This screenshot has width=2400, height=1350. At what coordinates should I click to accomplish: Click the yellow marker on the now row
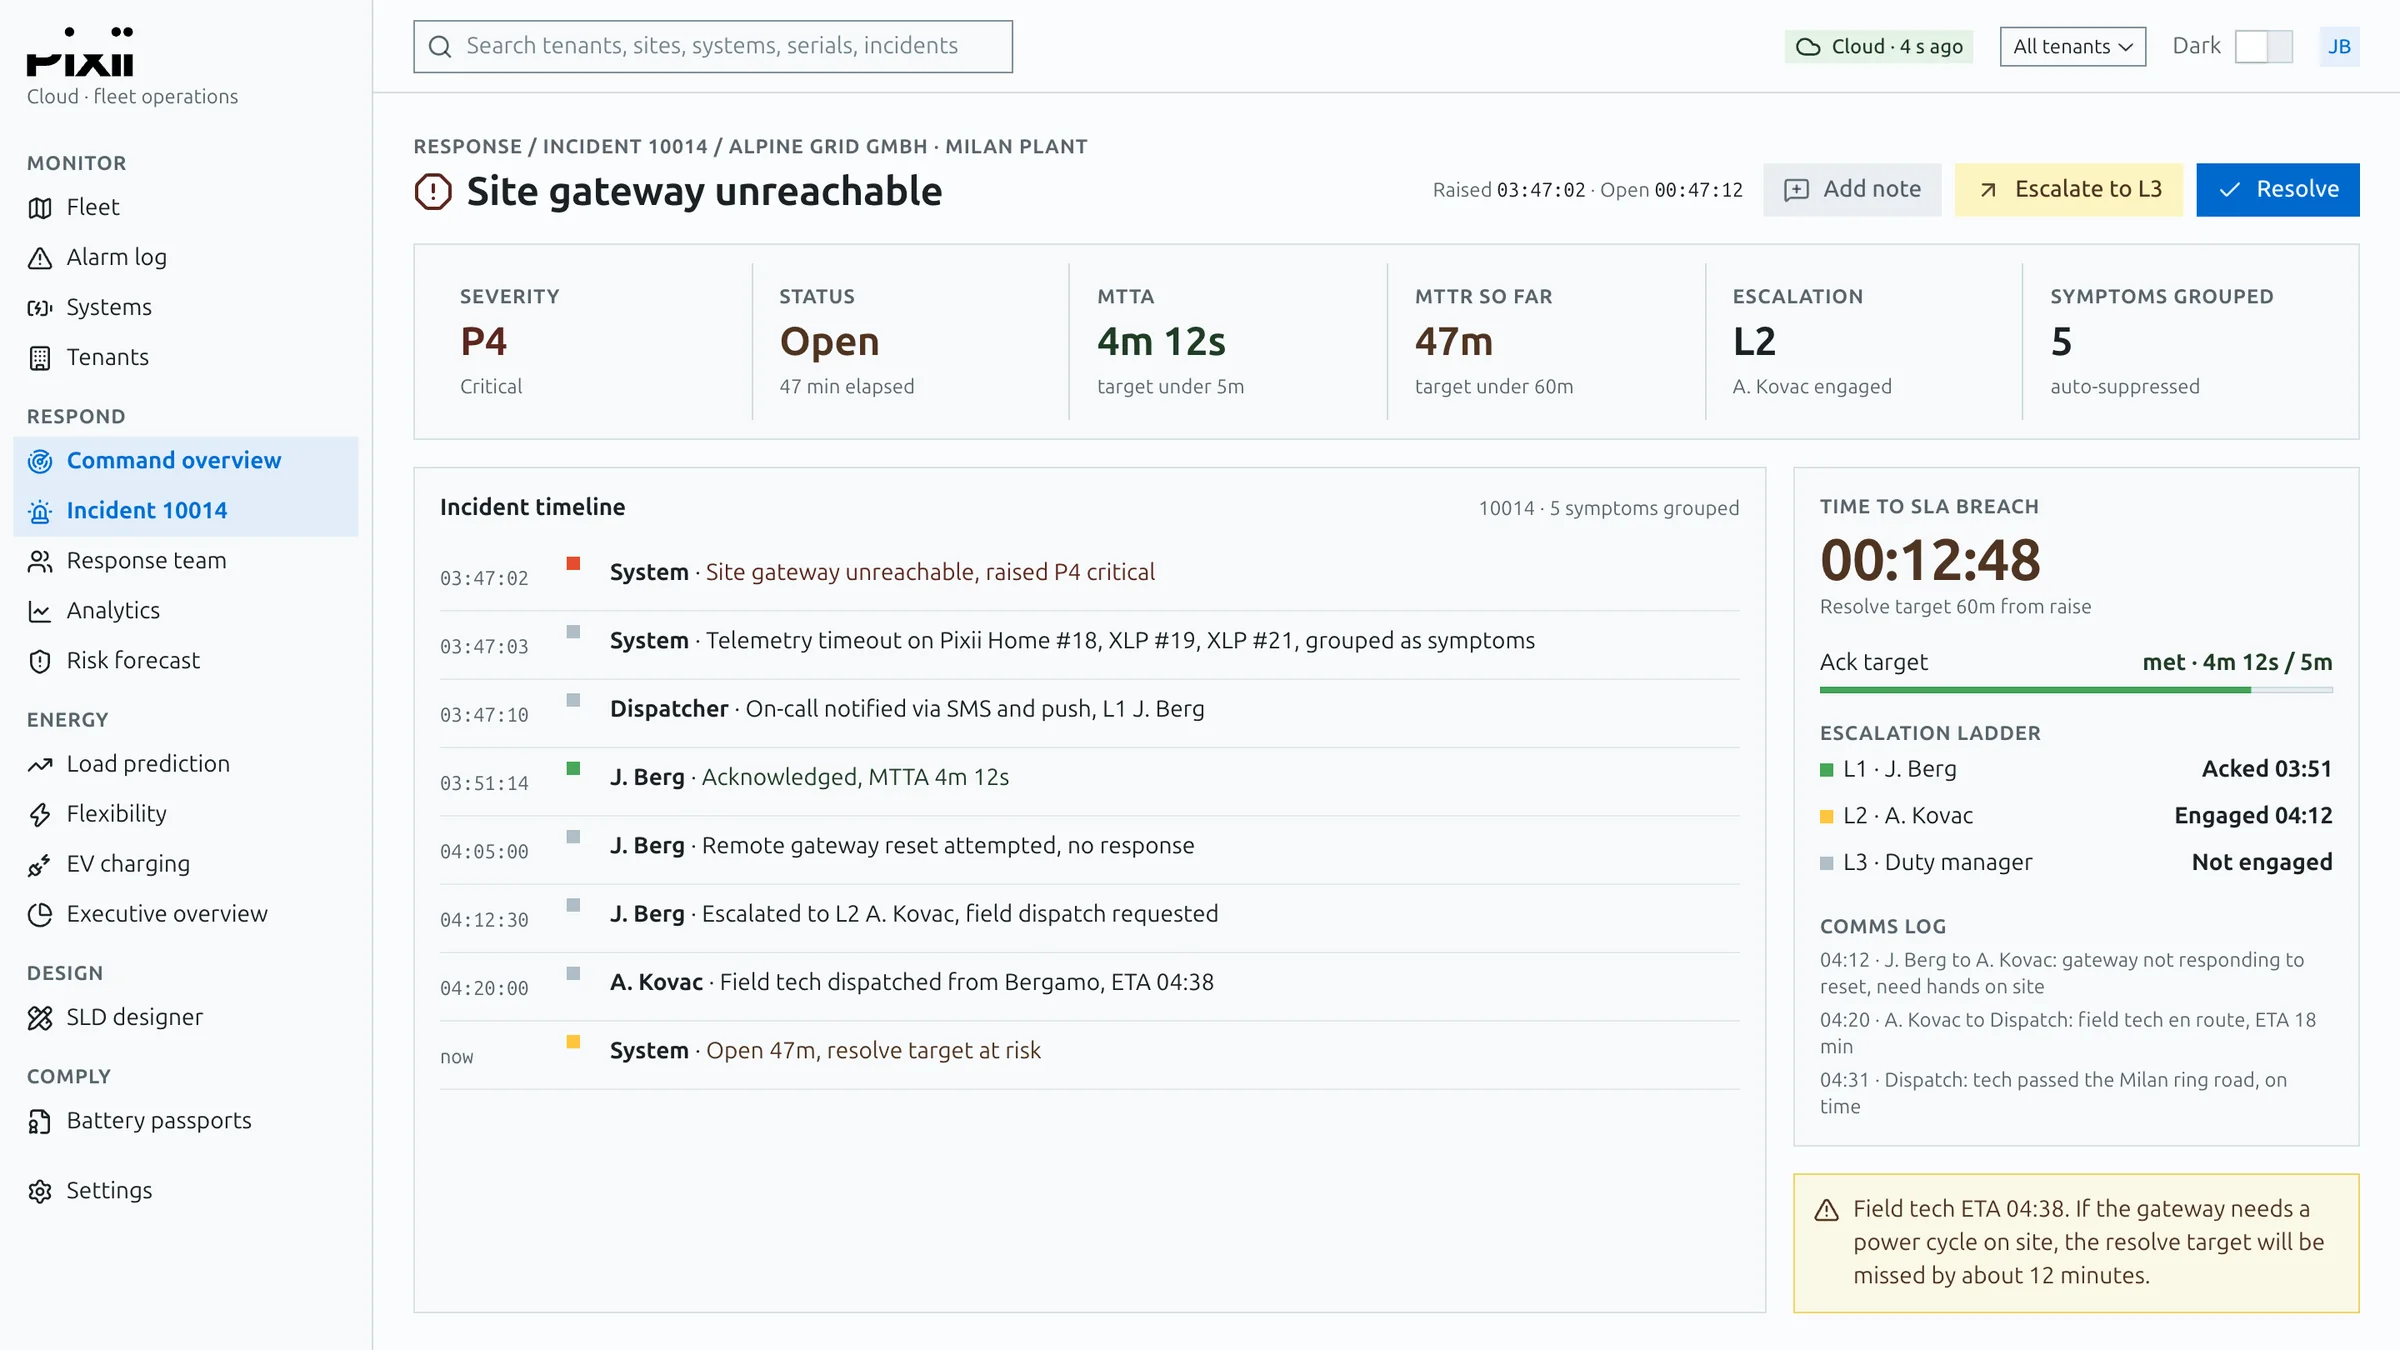pyautogui.click(x=573, y=1041)
